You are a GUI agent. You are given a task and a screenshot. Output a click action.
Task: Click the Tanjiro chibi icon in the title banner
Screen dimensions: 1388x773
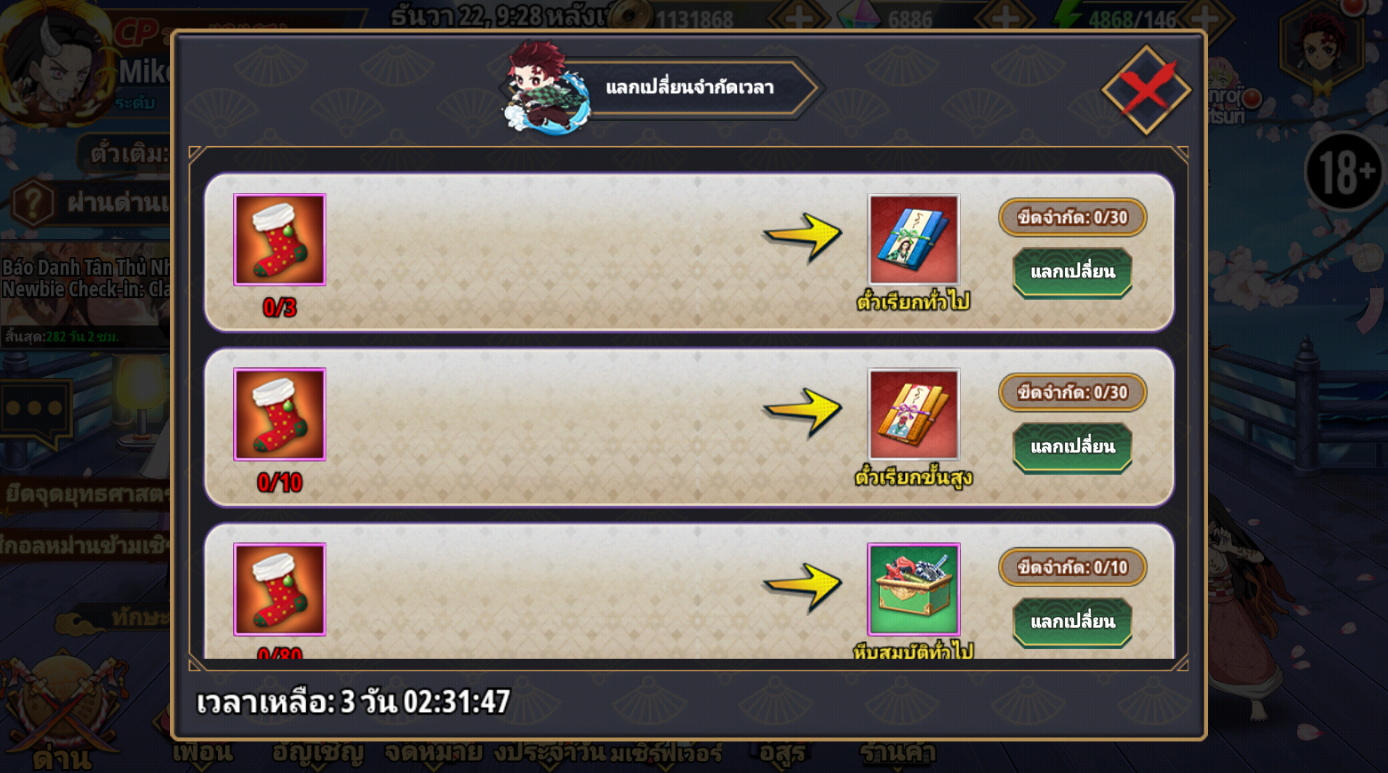(545, 86)
